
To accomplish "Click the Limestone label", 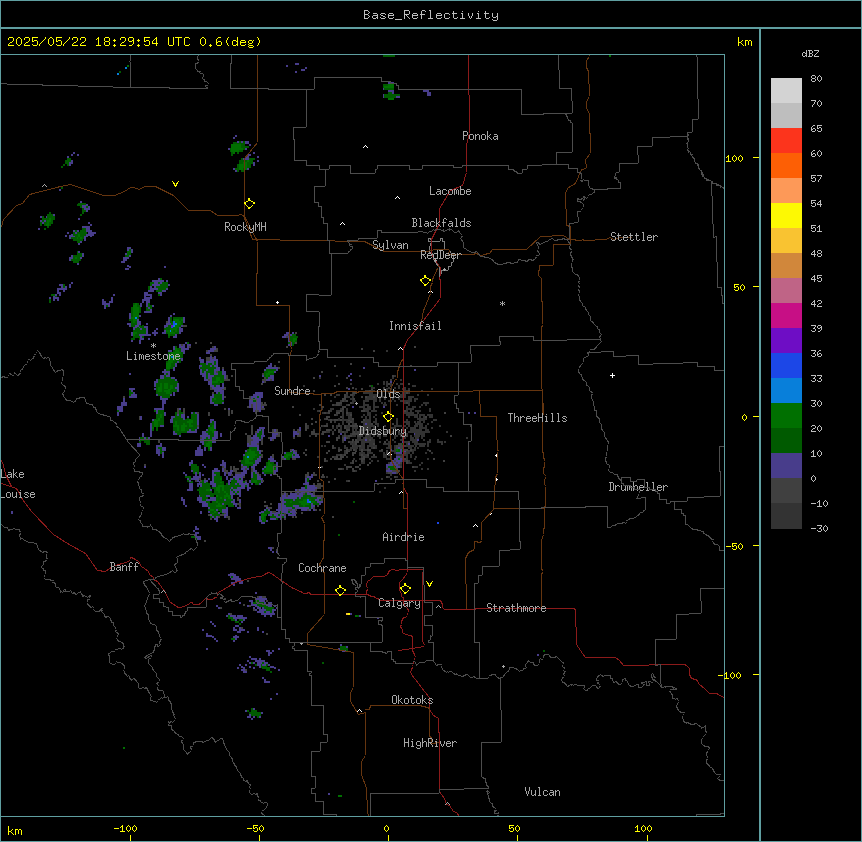I will 153,356.
